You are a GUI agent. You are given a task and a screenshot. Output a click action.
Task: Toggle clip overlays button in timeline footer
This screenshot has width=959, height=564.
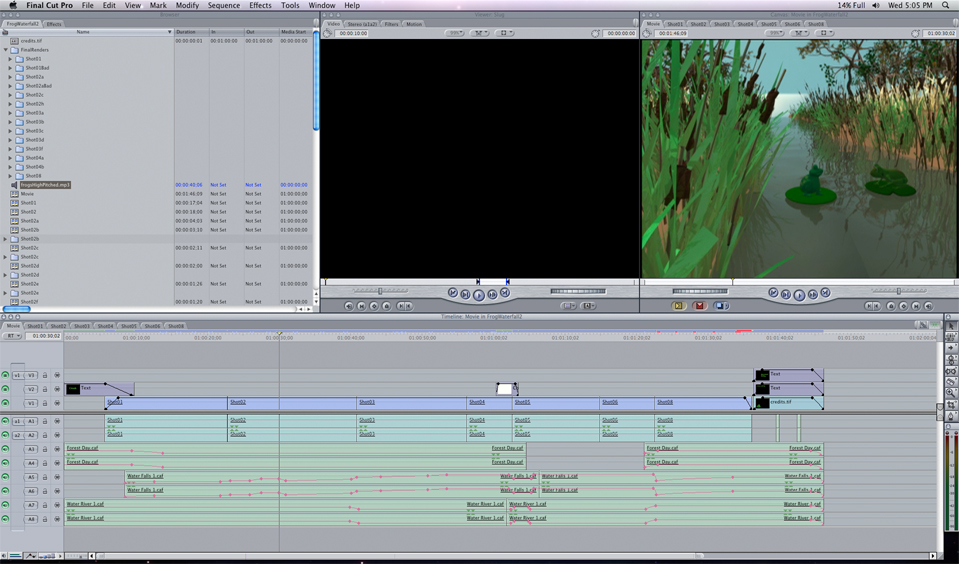tap(30, 556)
